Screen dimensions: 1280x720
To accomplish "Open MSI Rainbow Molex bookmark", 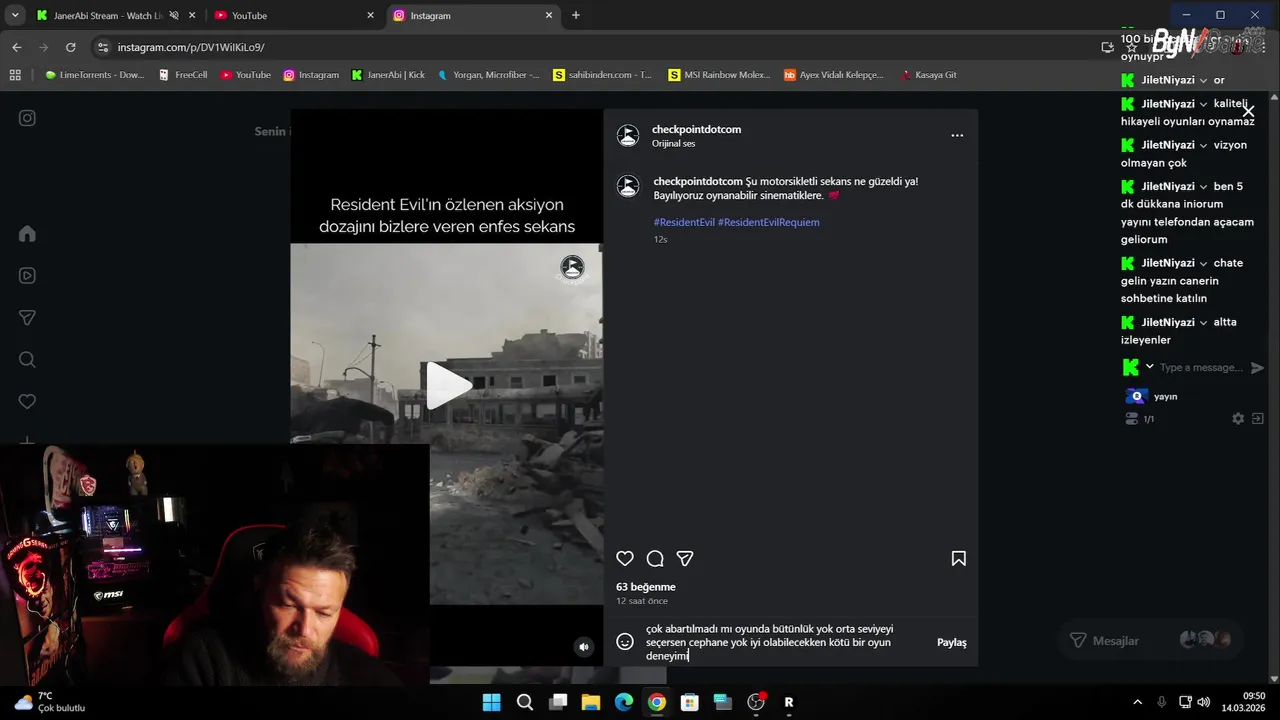I will [719, 75].
